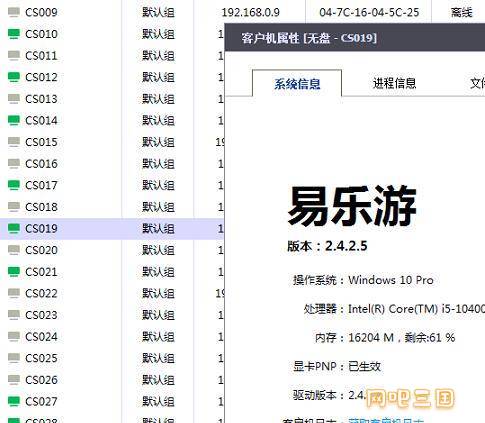Screen dimensions: 485x423
Task: Select the CS021 client name
Action: coord(41,272)
